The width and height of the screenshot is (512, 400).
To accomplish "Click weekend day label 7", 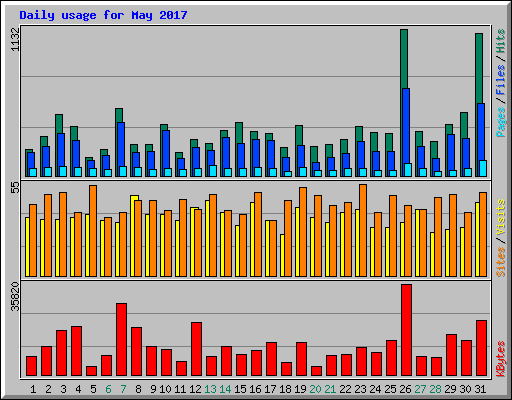I will coord(123,389).
